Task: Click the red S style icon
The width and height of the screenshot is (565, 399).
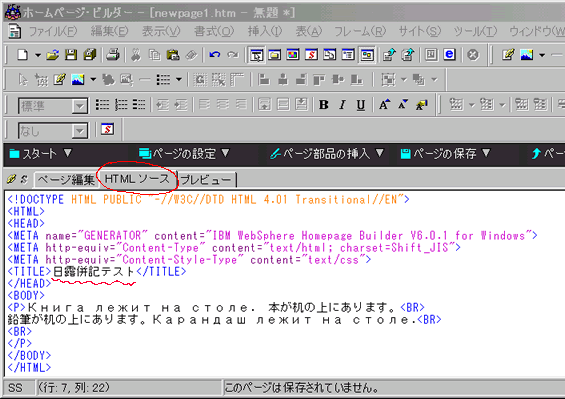Action: click(107, 129)
